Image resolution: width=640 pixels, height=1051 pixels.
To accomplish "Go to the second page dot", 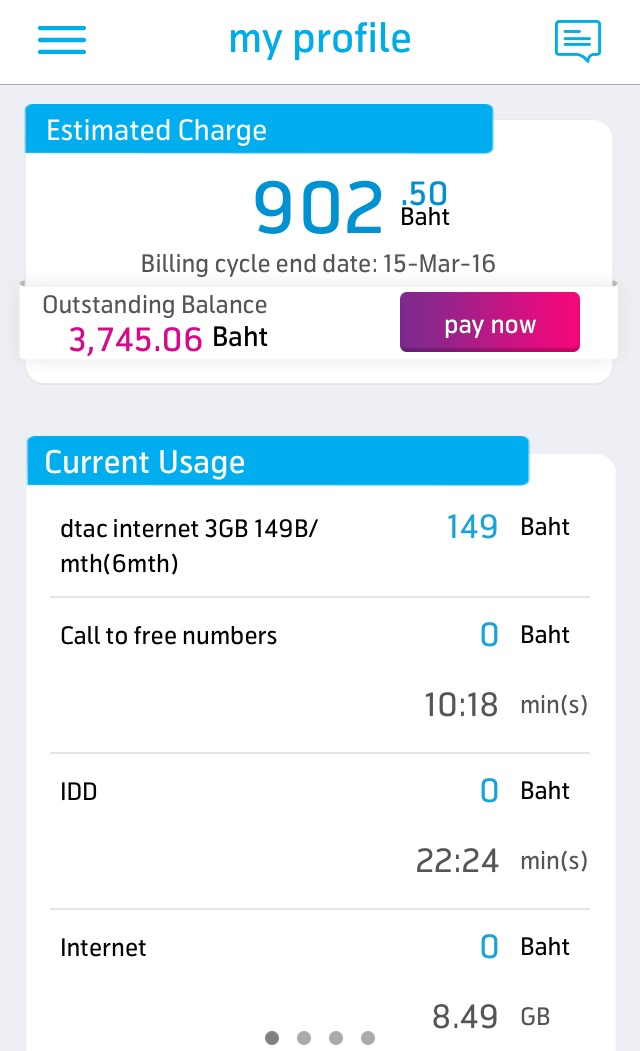I will click(304, 1038).
